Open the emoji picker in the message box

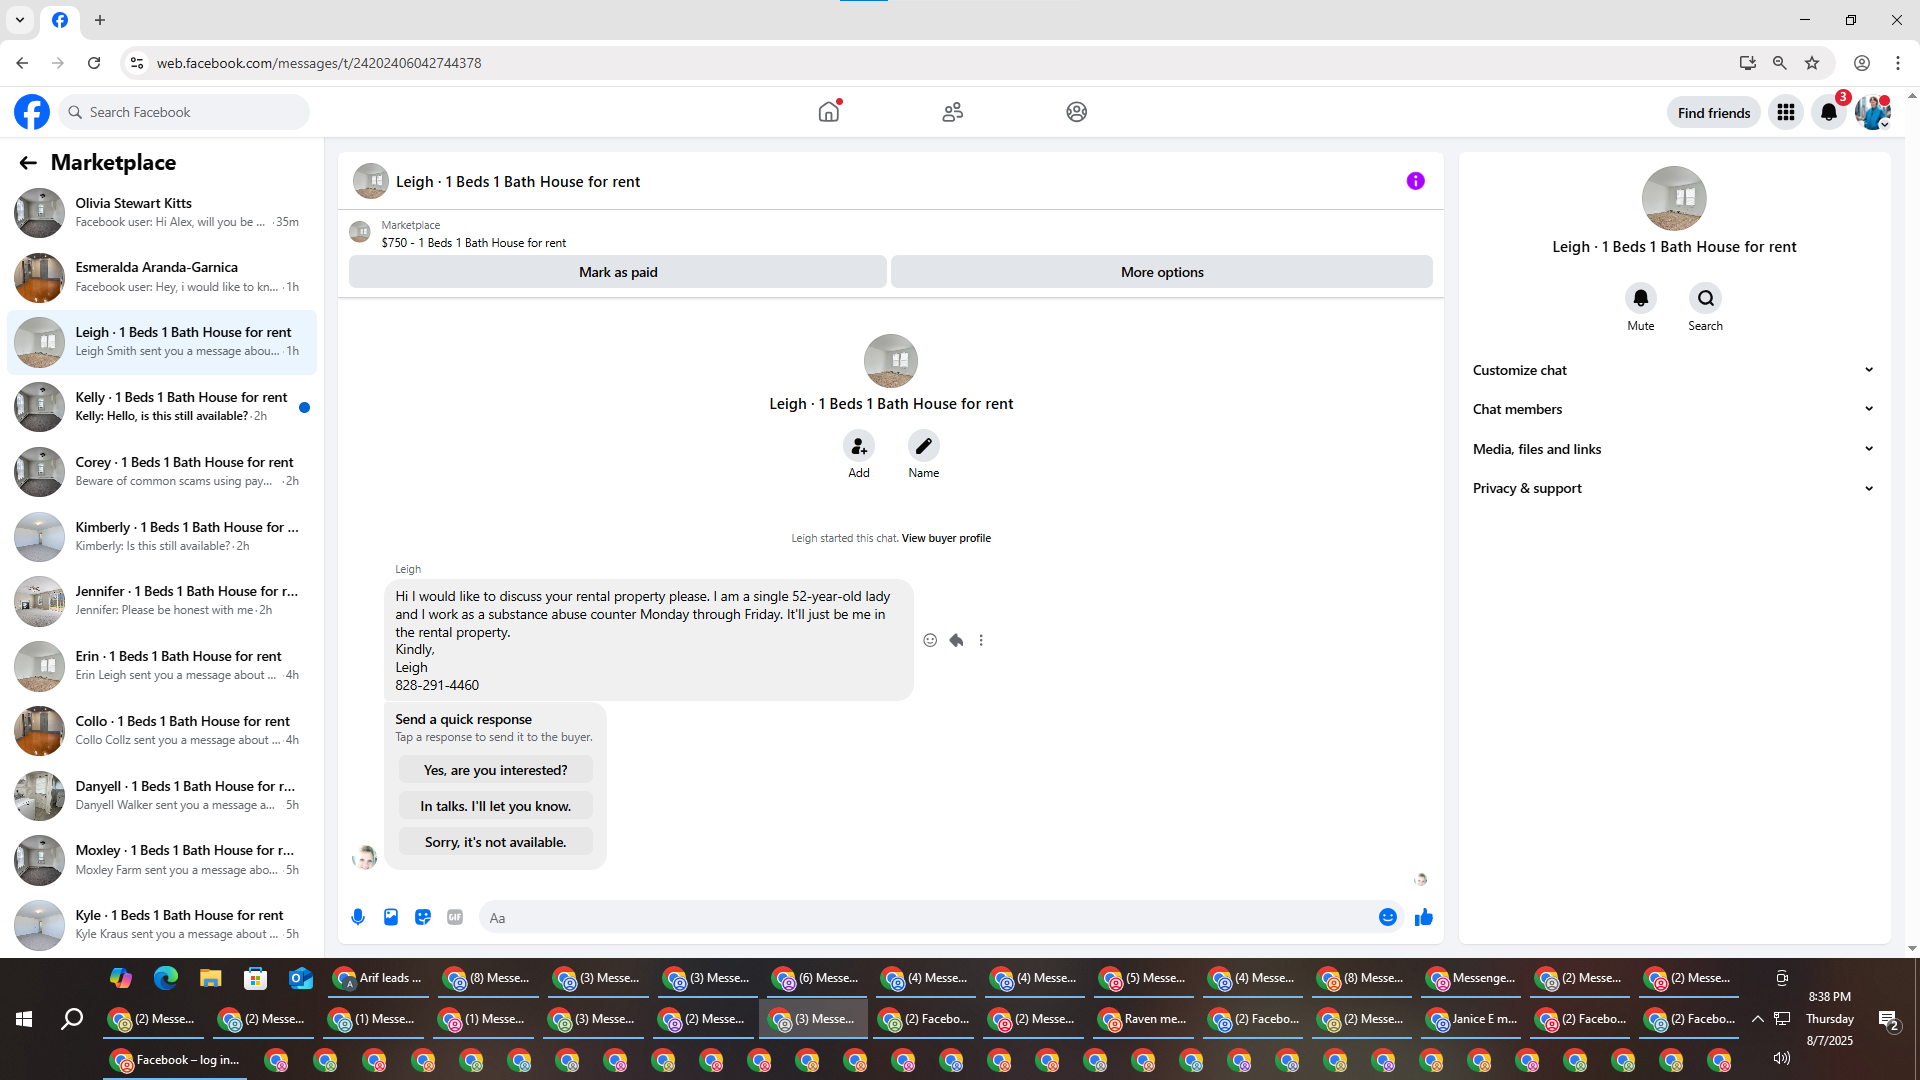pyautogui.click(x=1388, y=917)
